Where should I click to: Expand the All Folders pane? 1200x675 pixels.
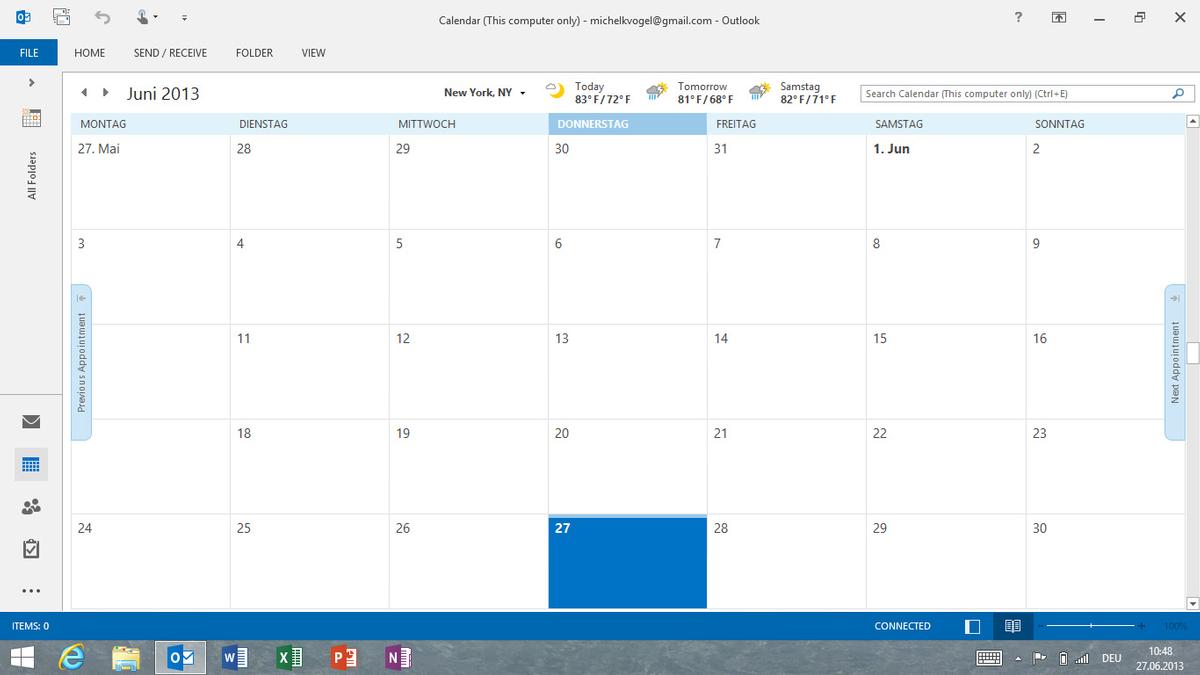point(31,82)
